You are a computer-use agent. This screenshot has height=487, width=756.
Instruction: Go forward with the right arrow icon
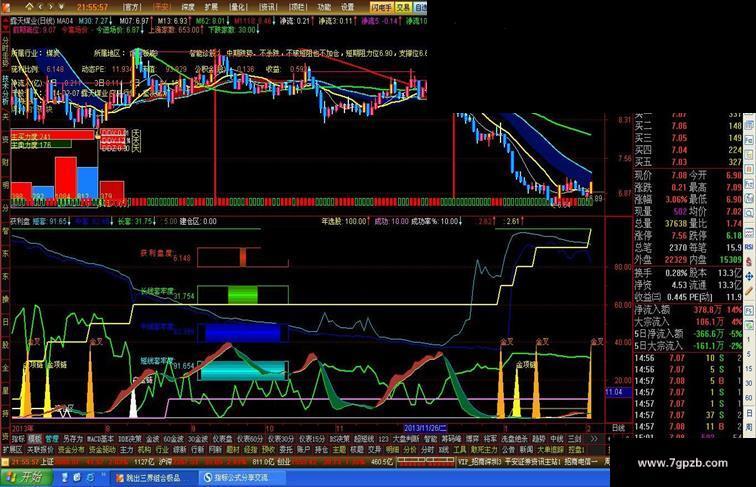click(x=51, y=7)
